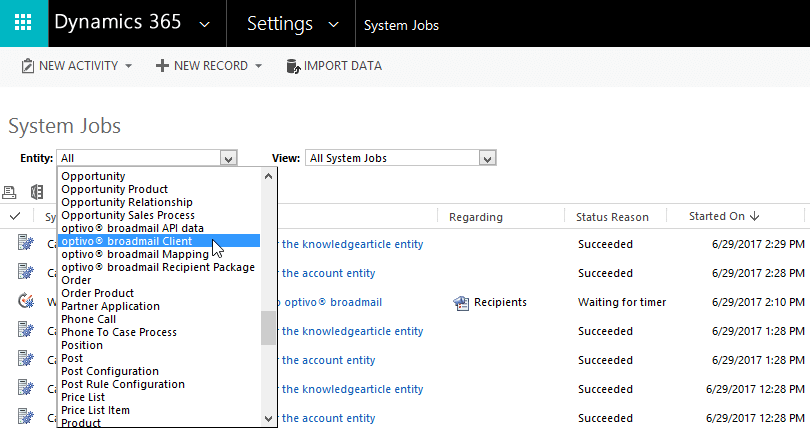Sort by the Regarding column header

pos(475,217)
